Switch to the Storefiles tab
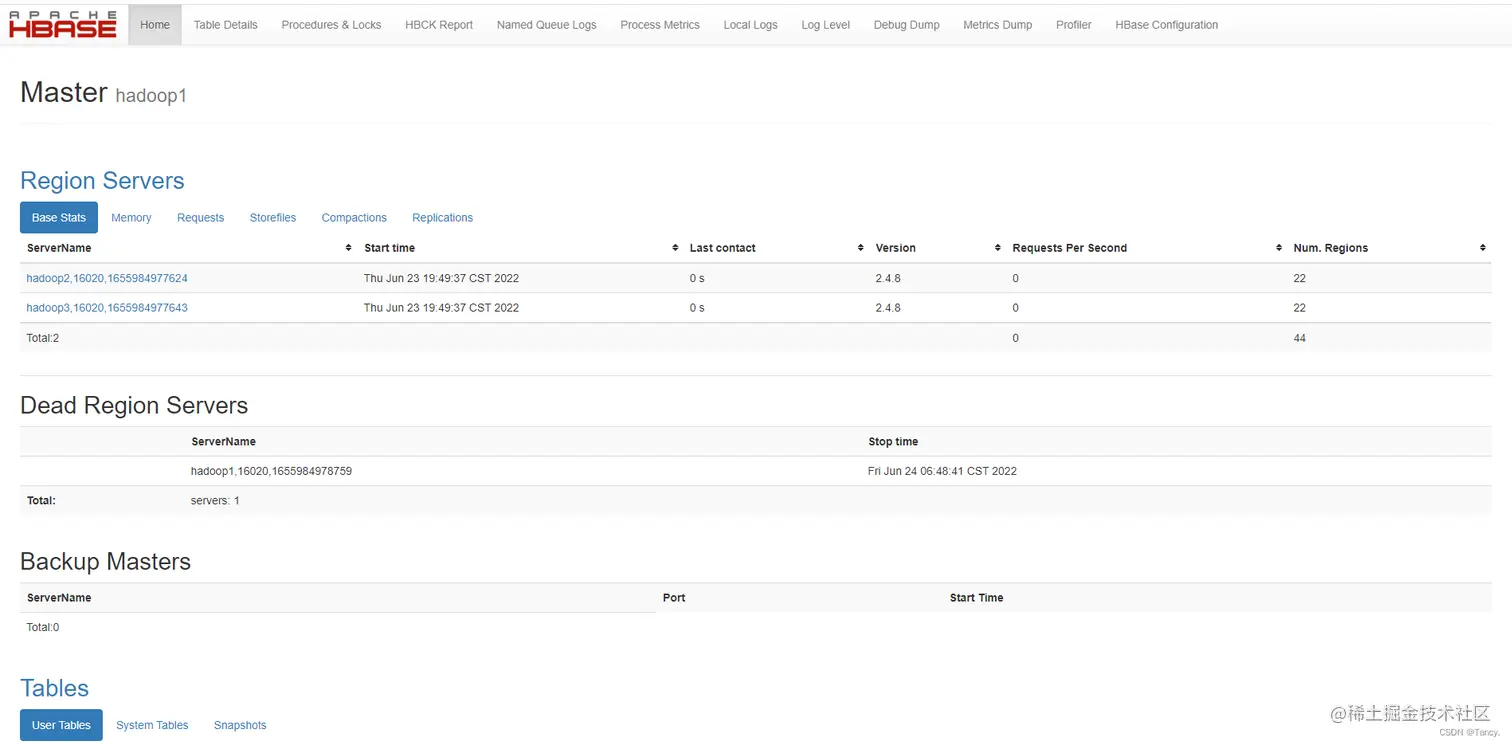 [273, 217]
